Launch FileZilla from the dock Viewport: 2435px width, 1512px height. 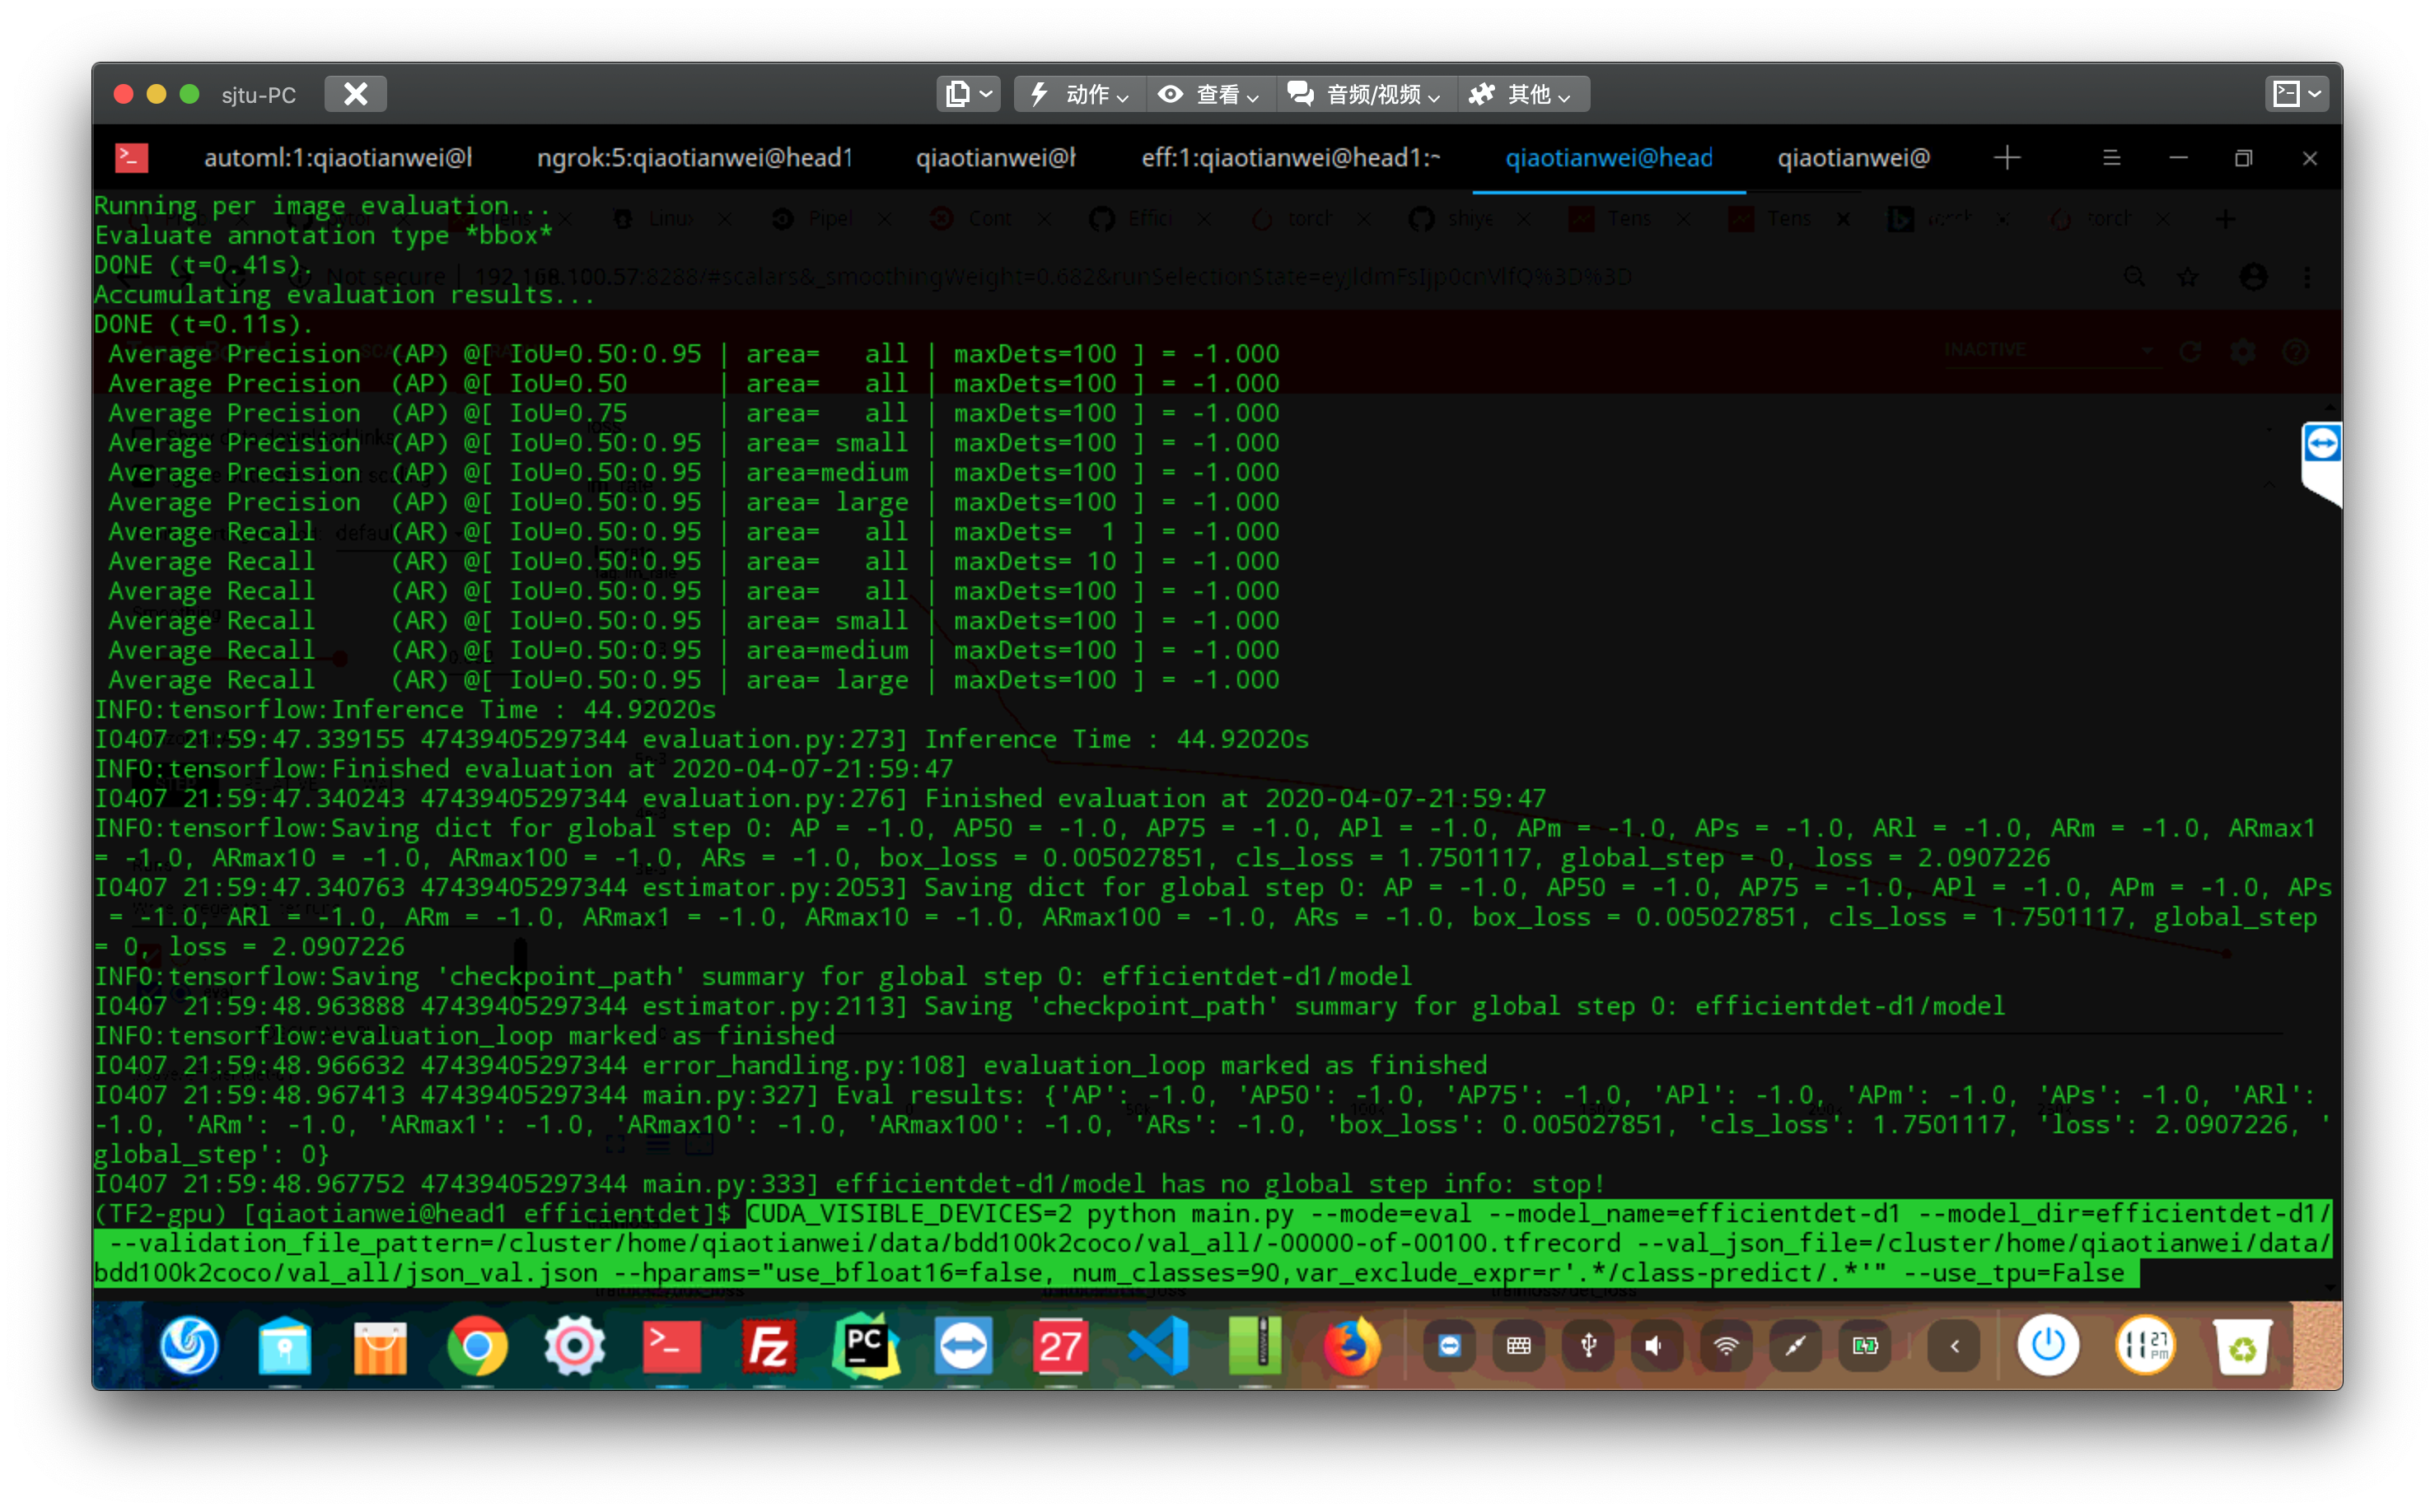point(769,1346)
